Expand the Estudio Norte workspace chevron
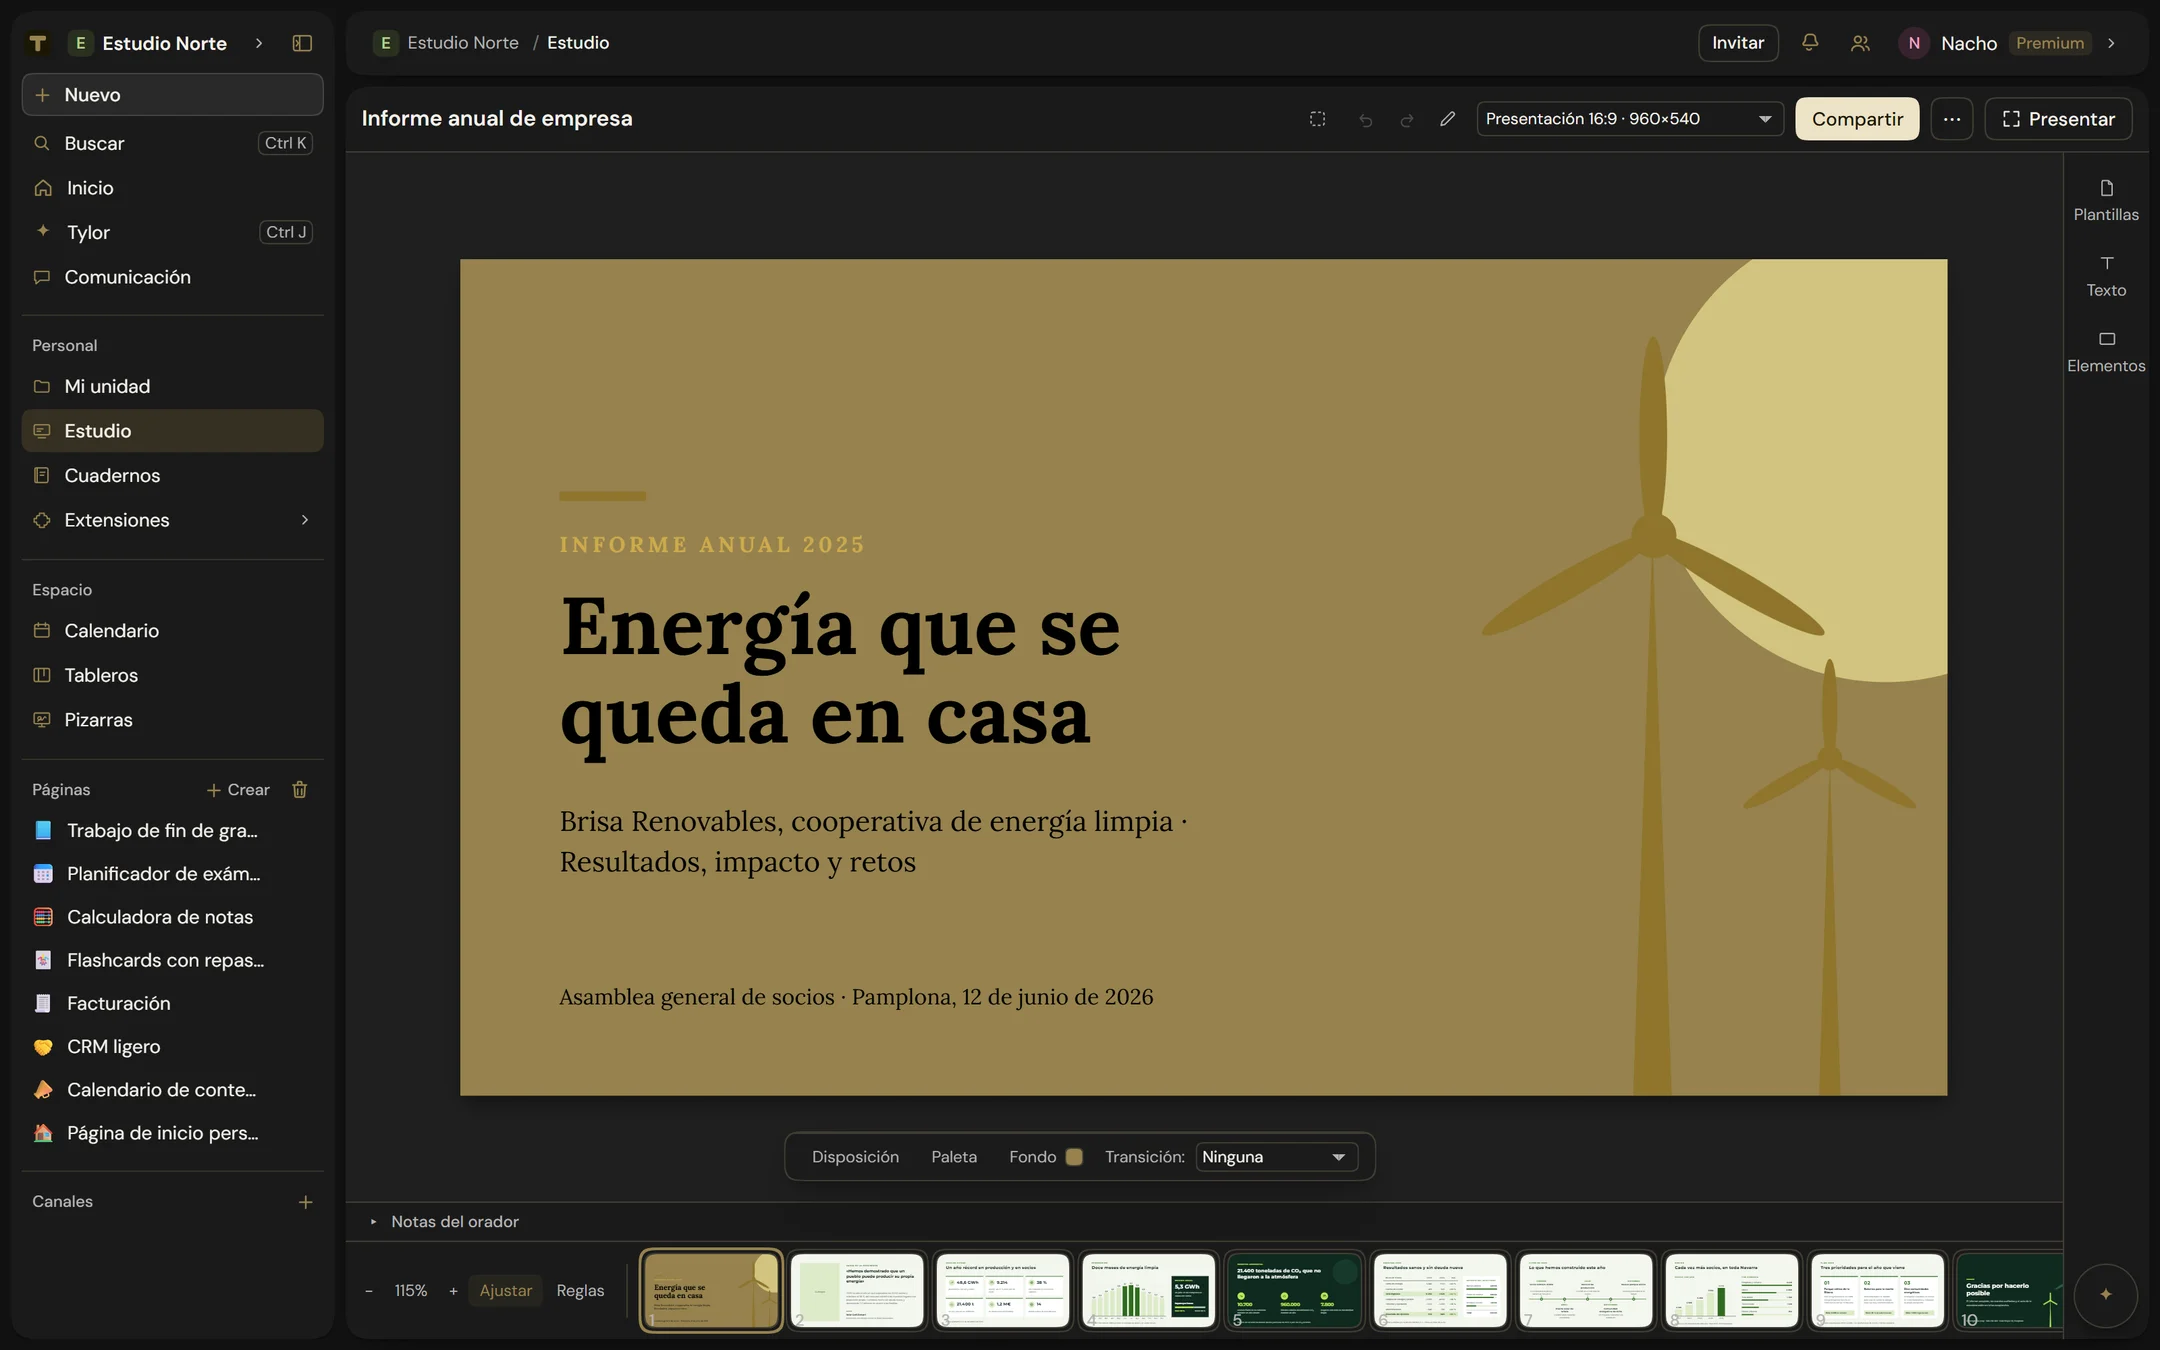 click(258, 43)
